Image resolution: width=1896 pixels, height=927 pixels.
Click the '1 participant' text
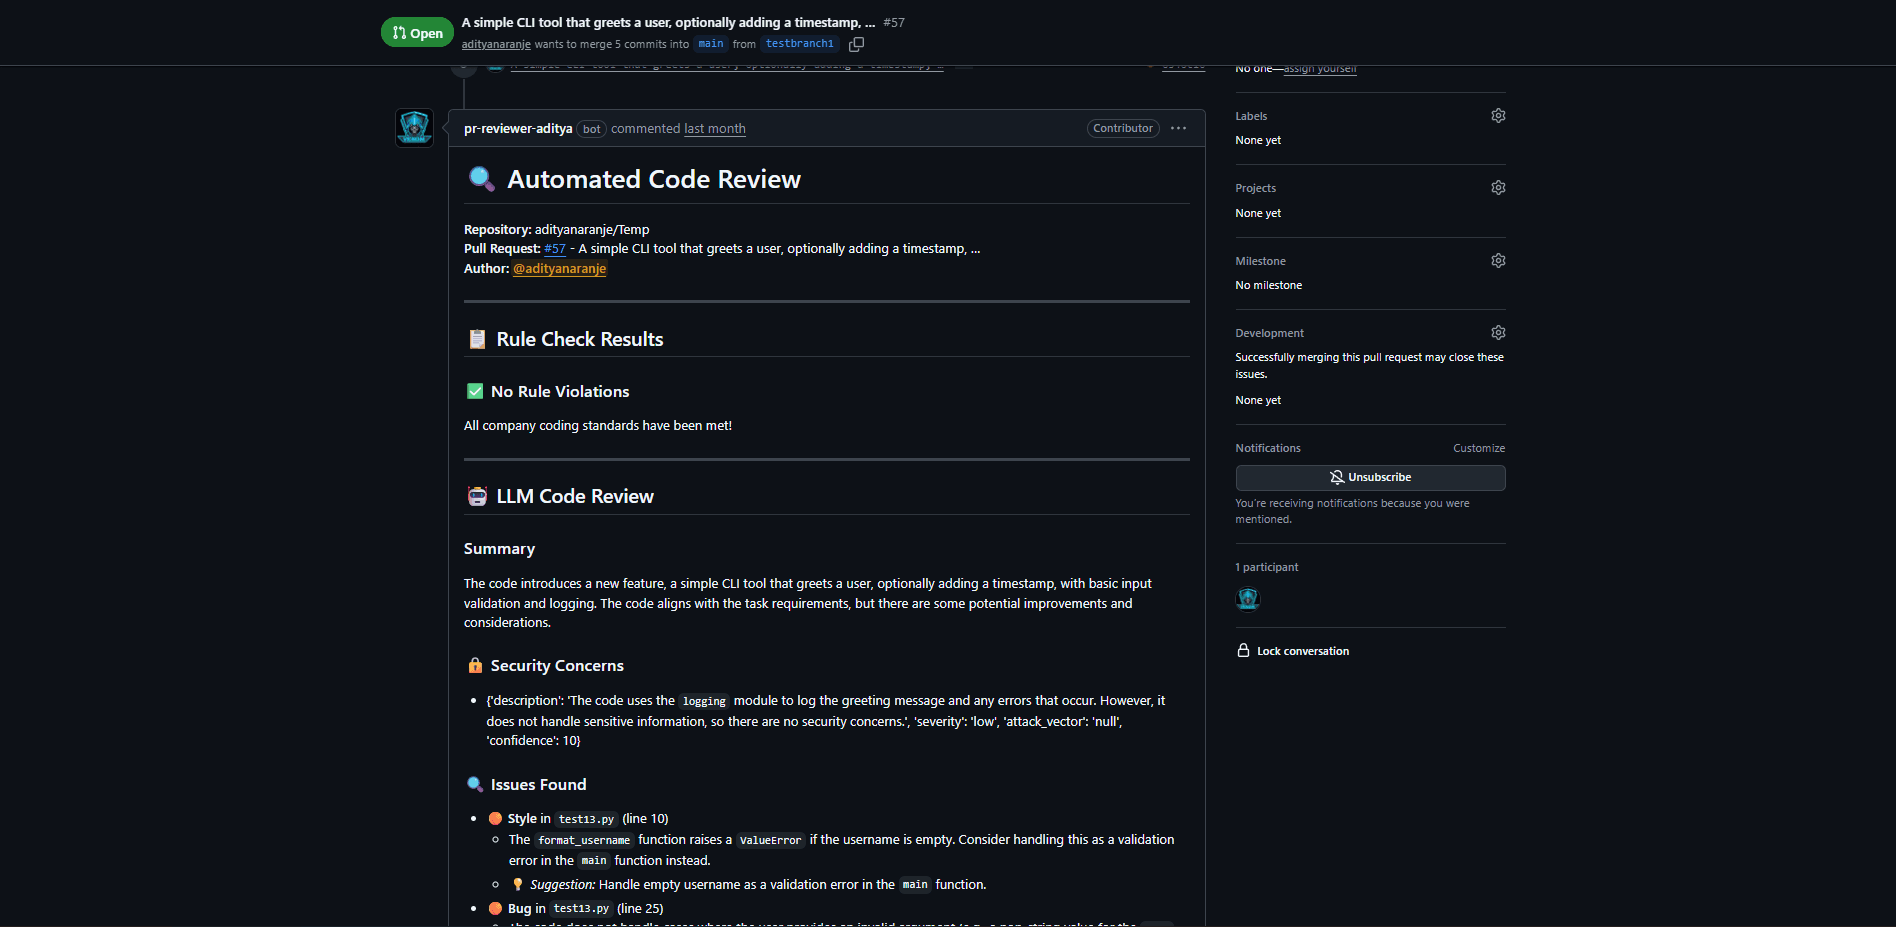pyautogui.click(x=1267, y=567)
